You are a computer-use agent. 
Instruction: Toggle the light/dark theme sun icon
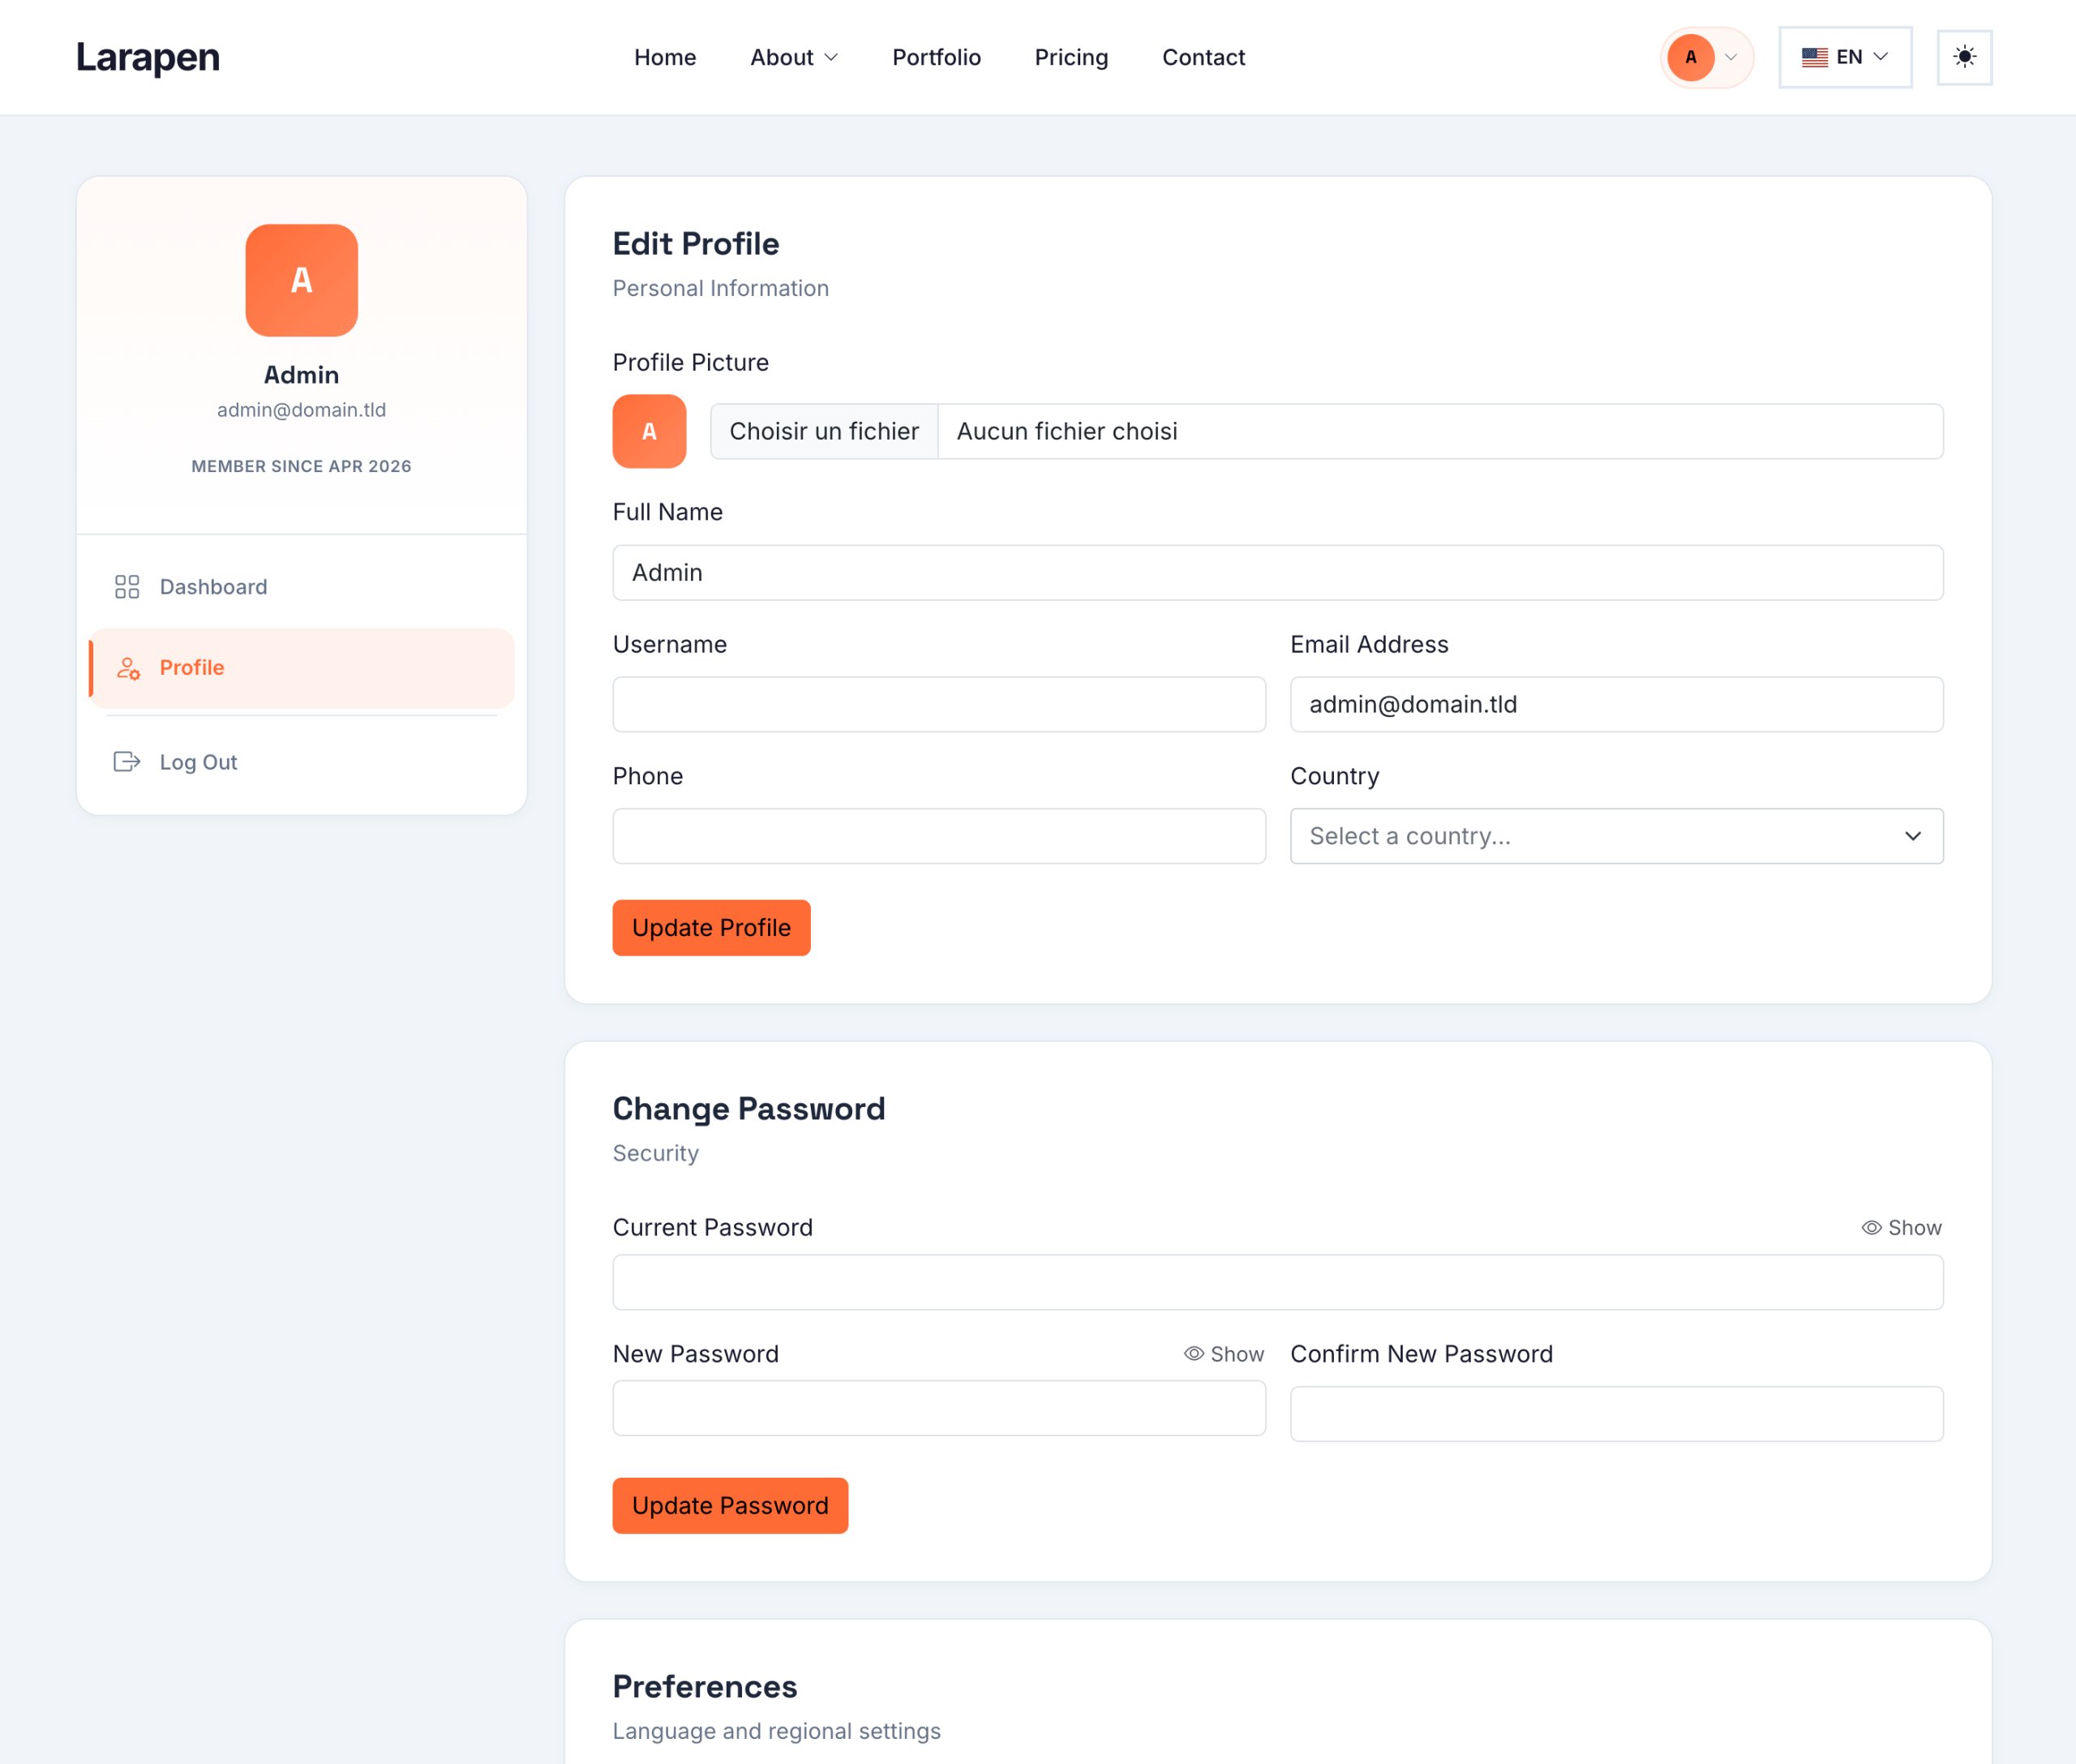(x=1964, y=57)
